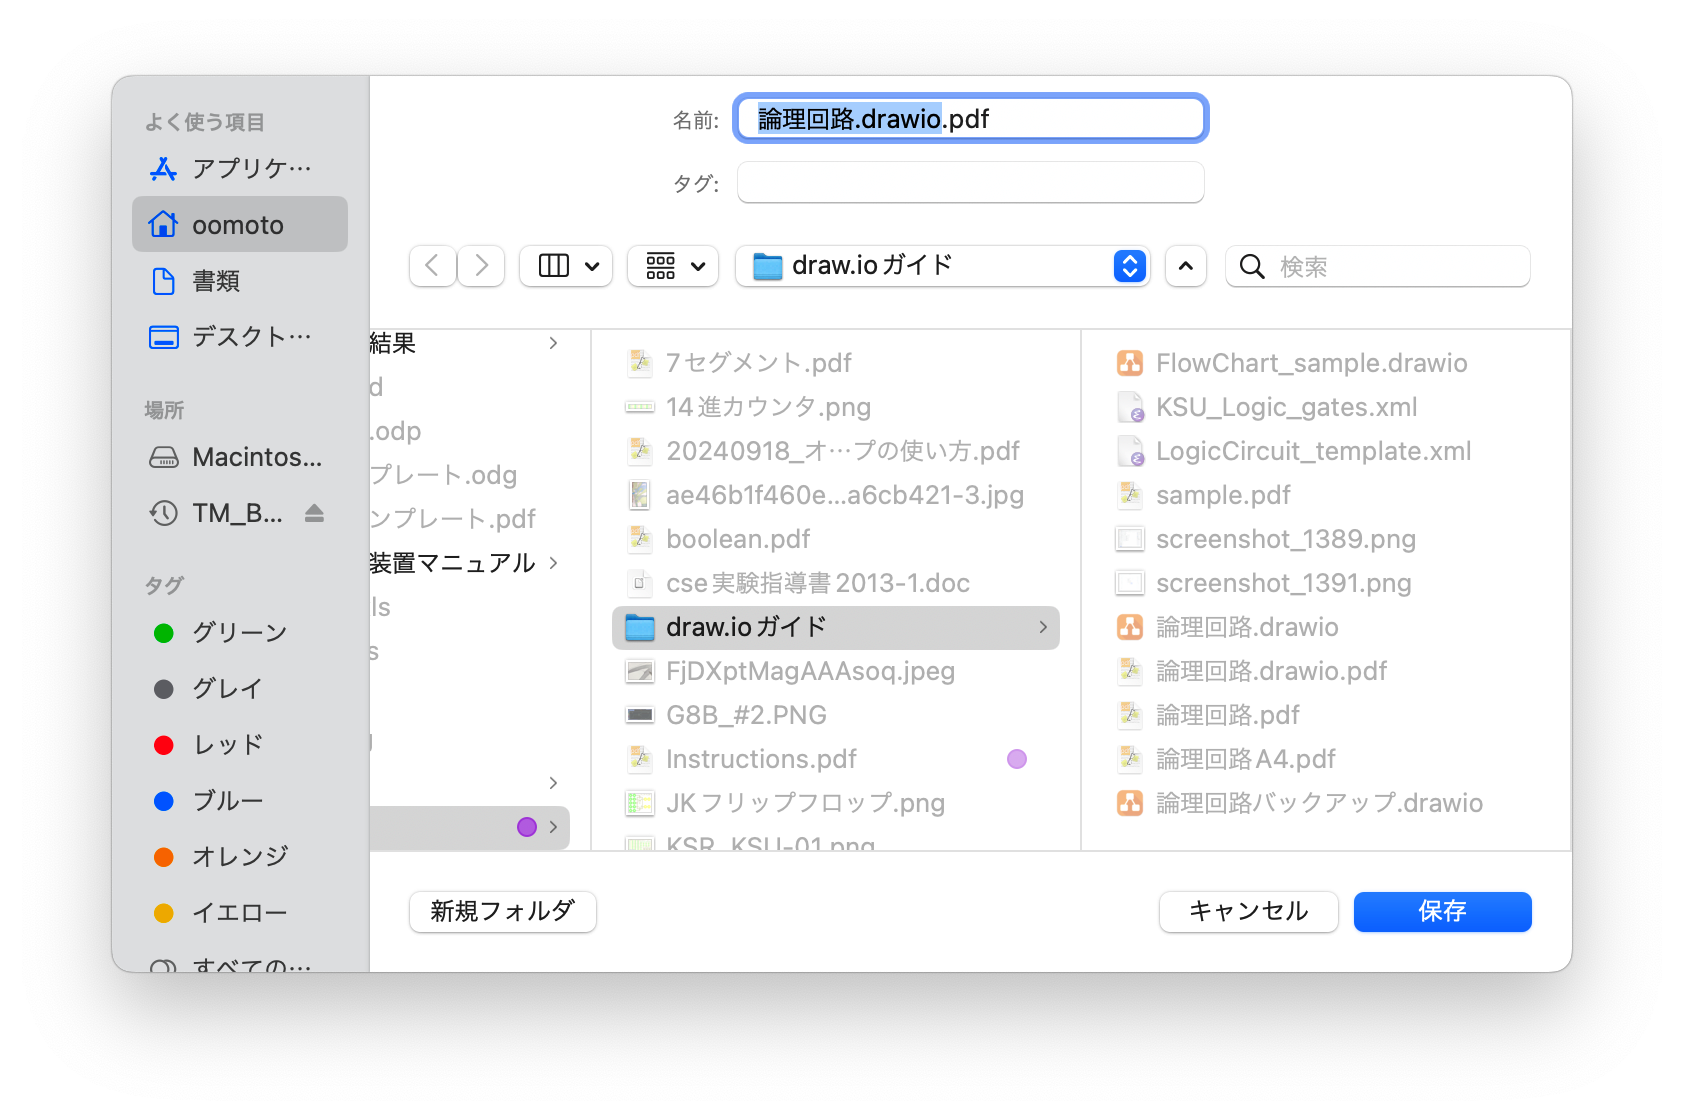The height and width of the screenshot is (1120, 1684).
Task: Select the oomoto home folder
Action: pos(240,225)
